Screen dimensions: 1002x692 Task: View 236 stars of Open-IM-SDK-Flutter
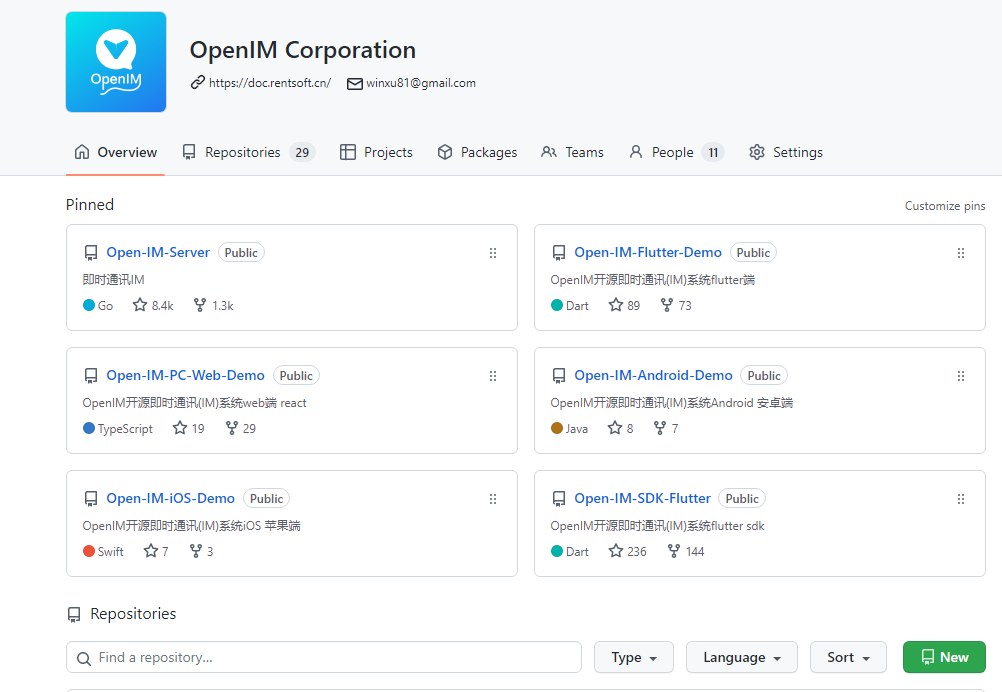[x=628, y=551]
